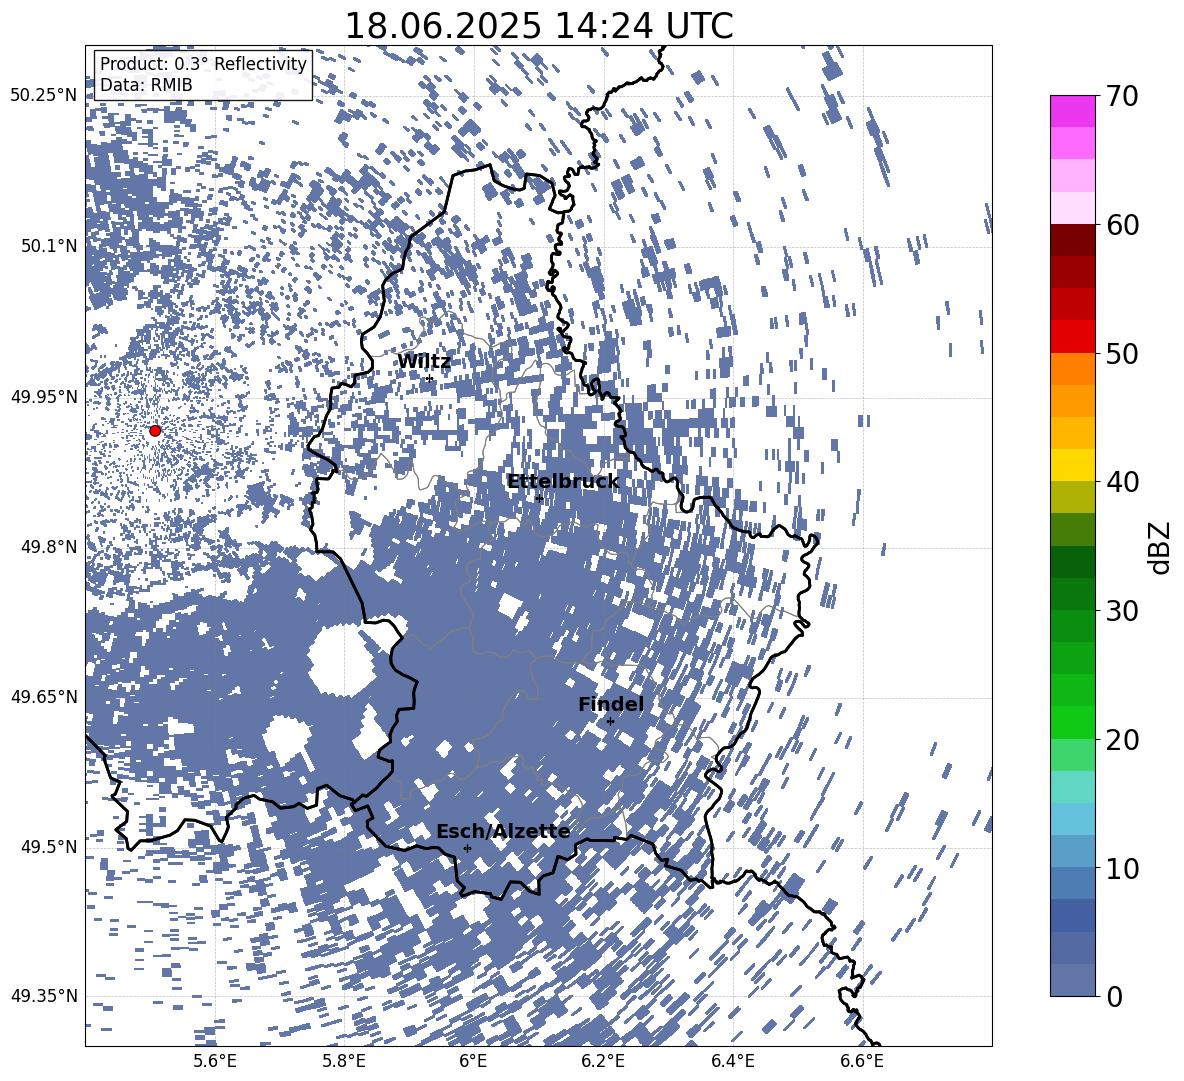This screenshot has height=1081, width=1184.
Task: Click the 6°E longitude label
Action: (x=473, y=1061)
